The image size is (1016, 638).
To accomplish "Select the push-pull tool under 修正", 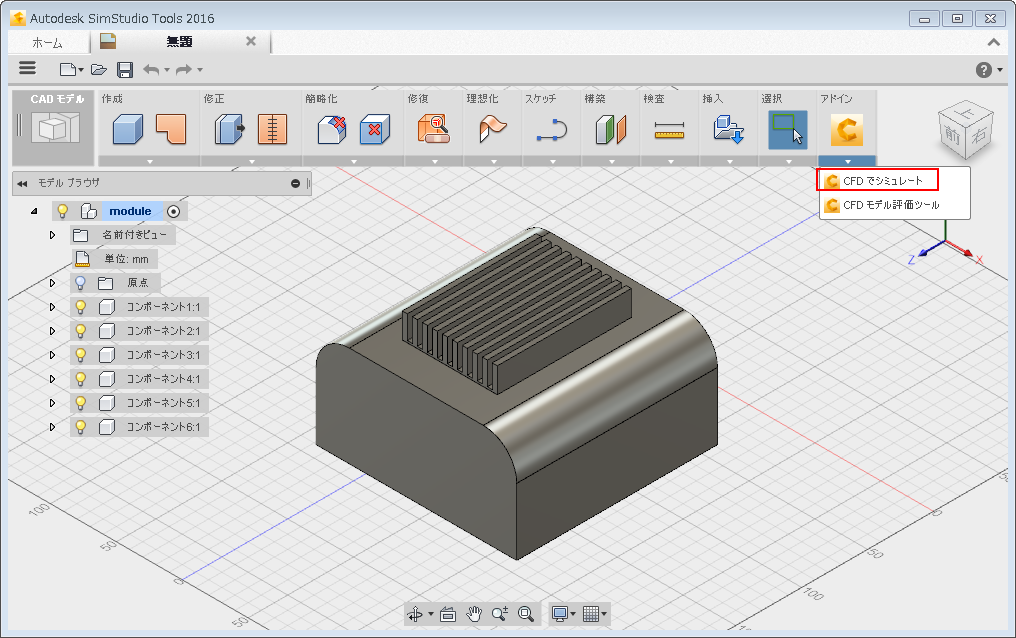I will (229, 129).
